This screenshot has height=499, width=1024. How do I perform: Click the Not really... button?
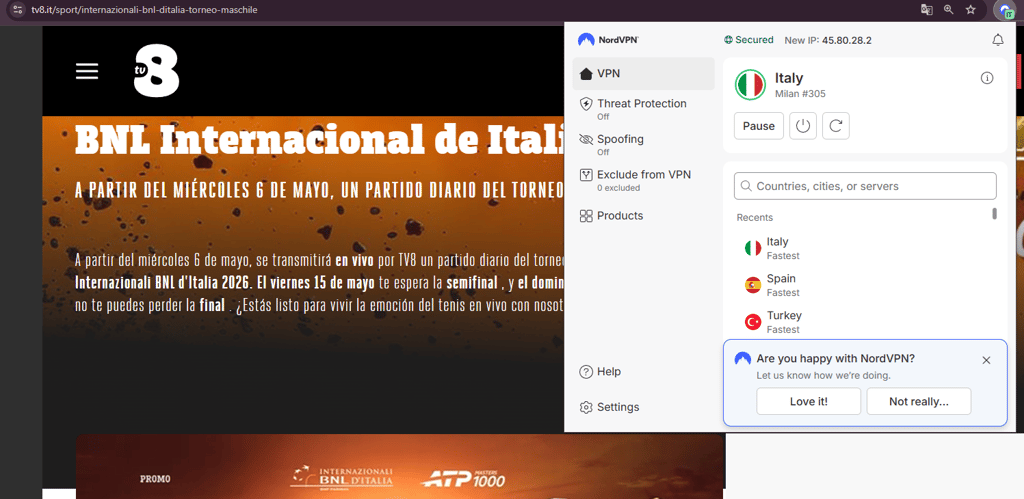[919, 402]
